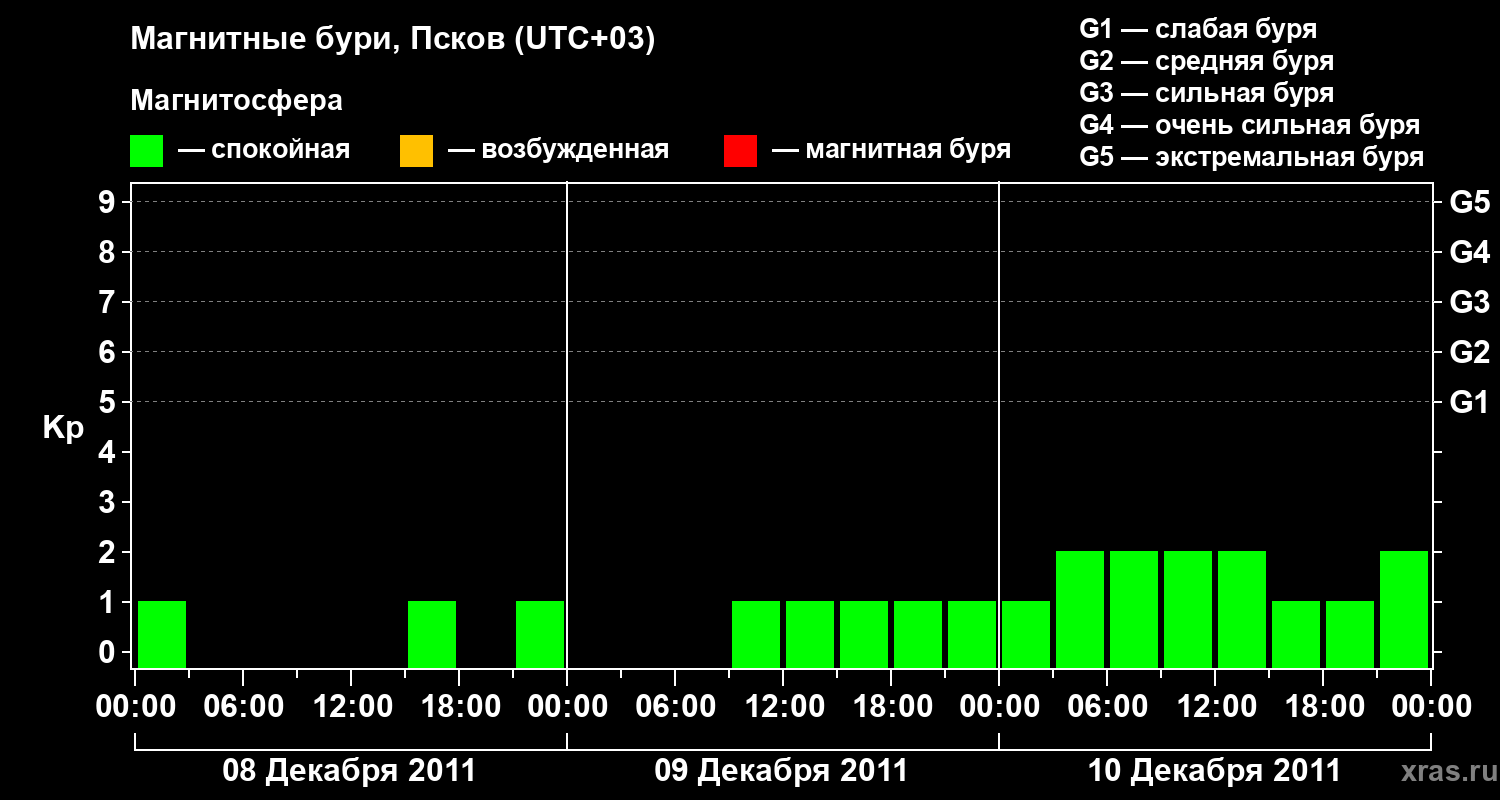The image size is (1500, 800).
Task: Click the G3 label on right axis
Action: (1470, 303)
